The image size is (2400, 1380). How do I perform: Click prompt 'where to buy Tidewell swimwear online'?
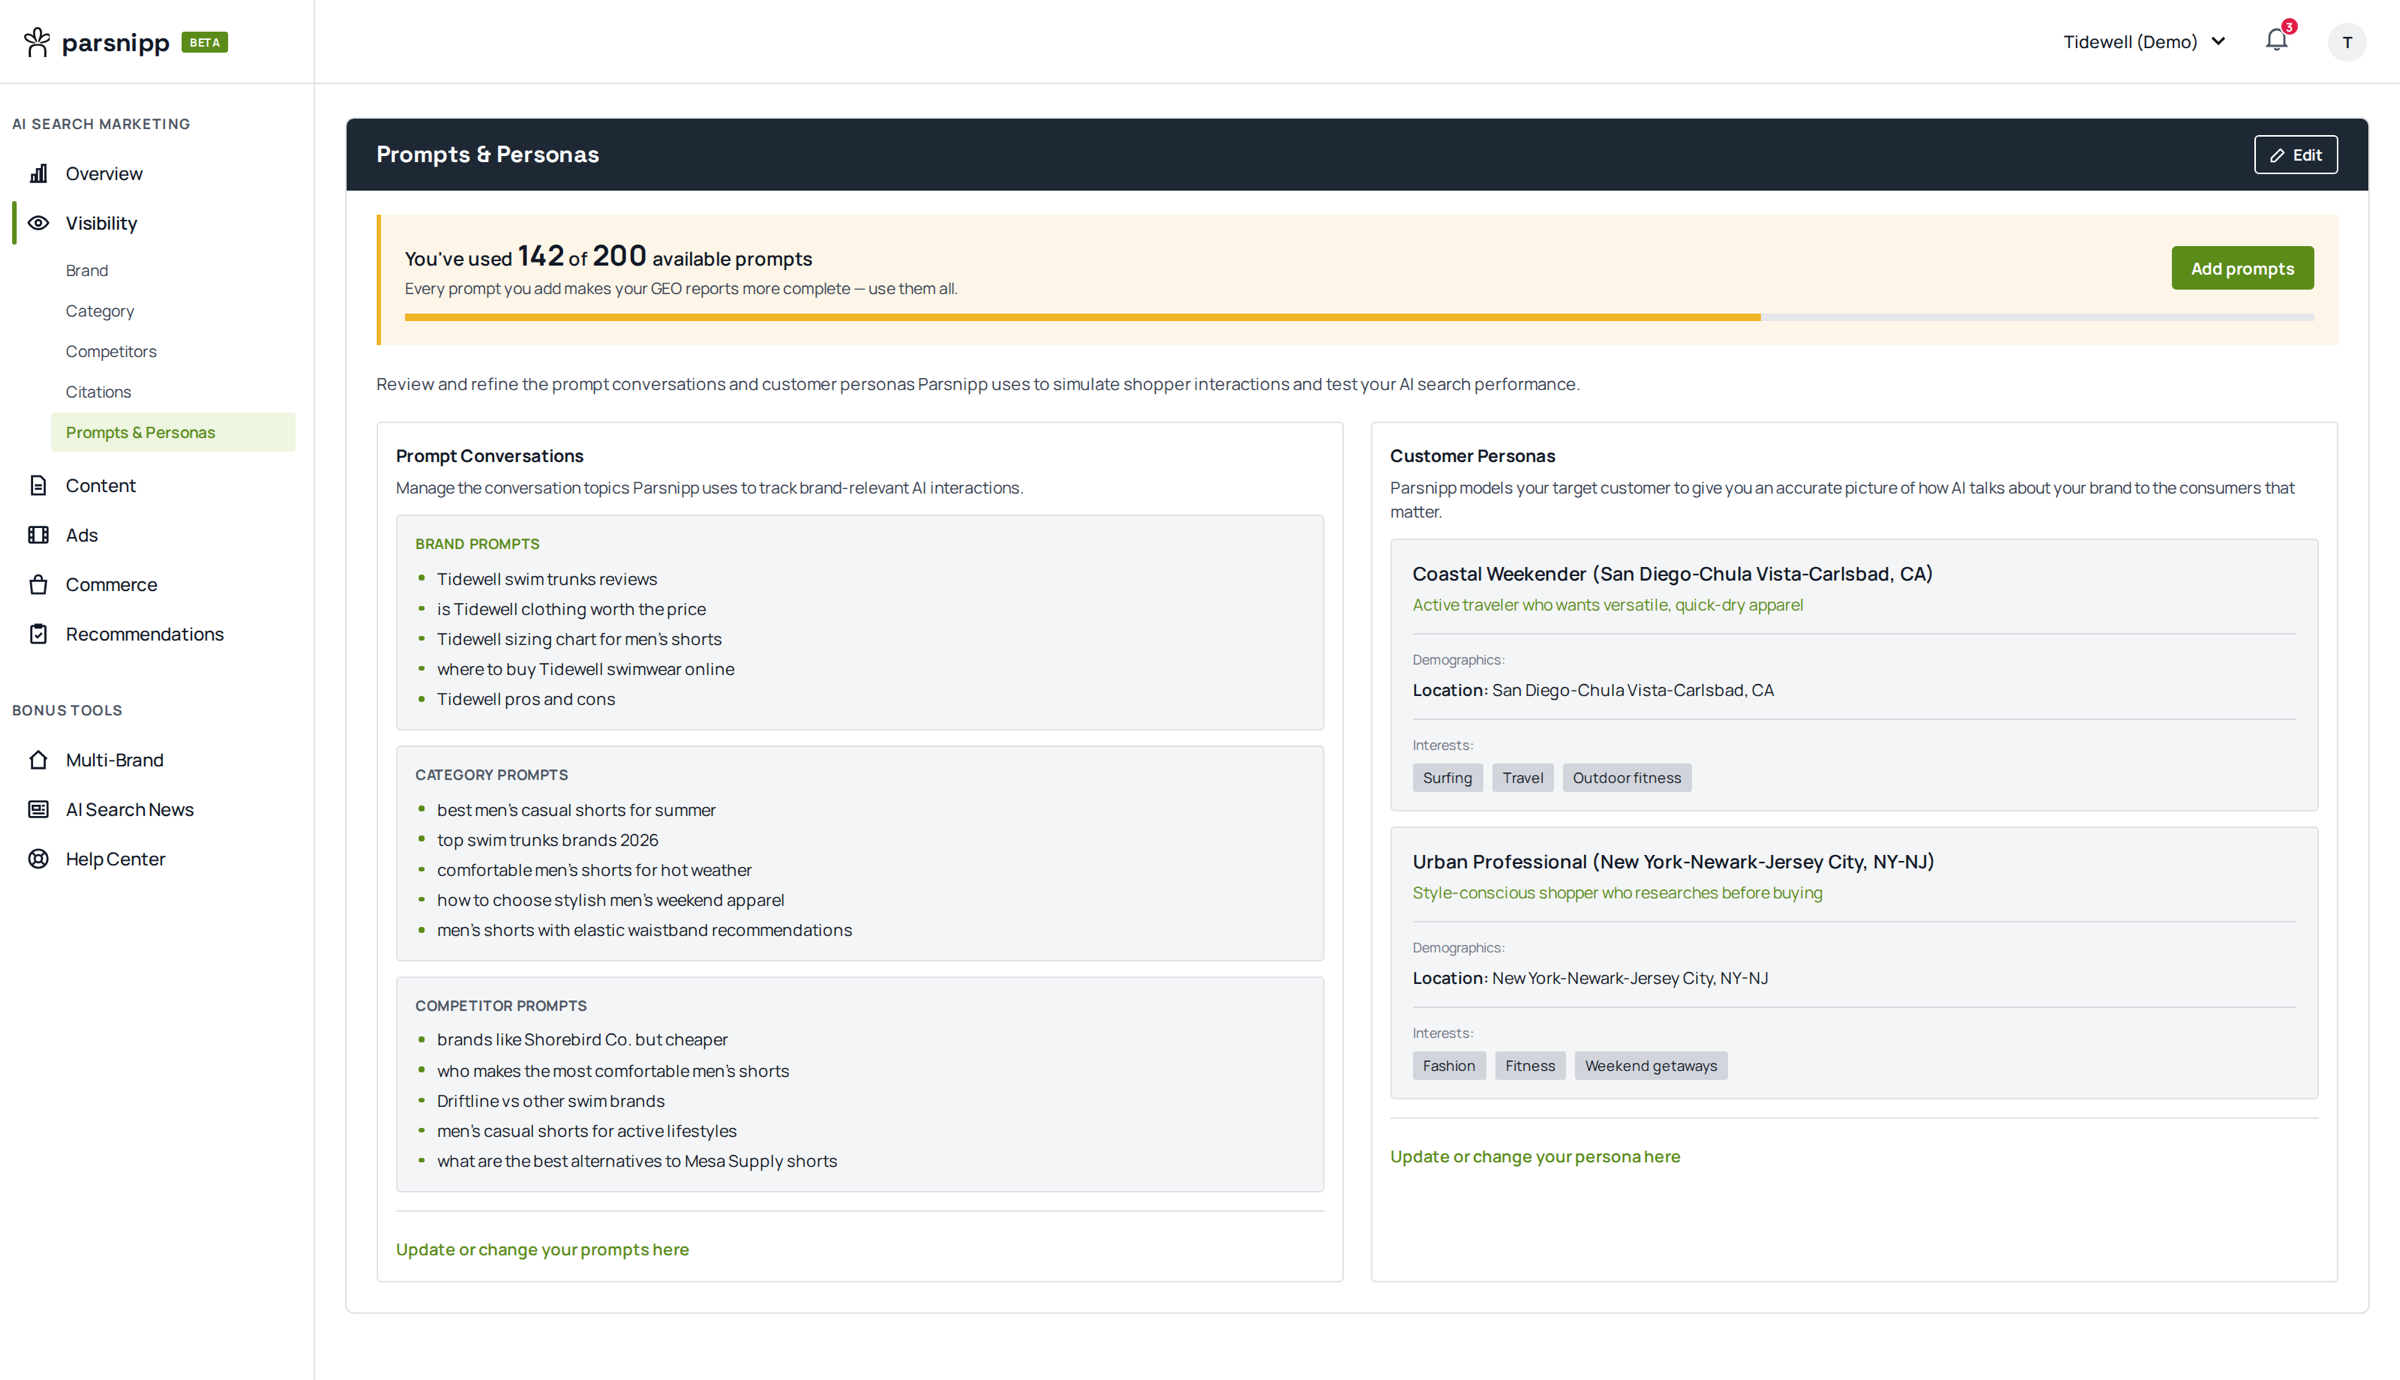(x=585, y=669)
